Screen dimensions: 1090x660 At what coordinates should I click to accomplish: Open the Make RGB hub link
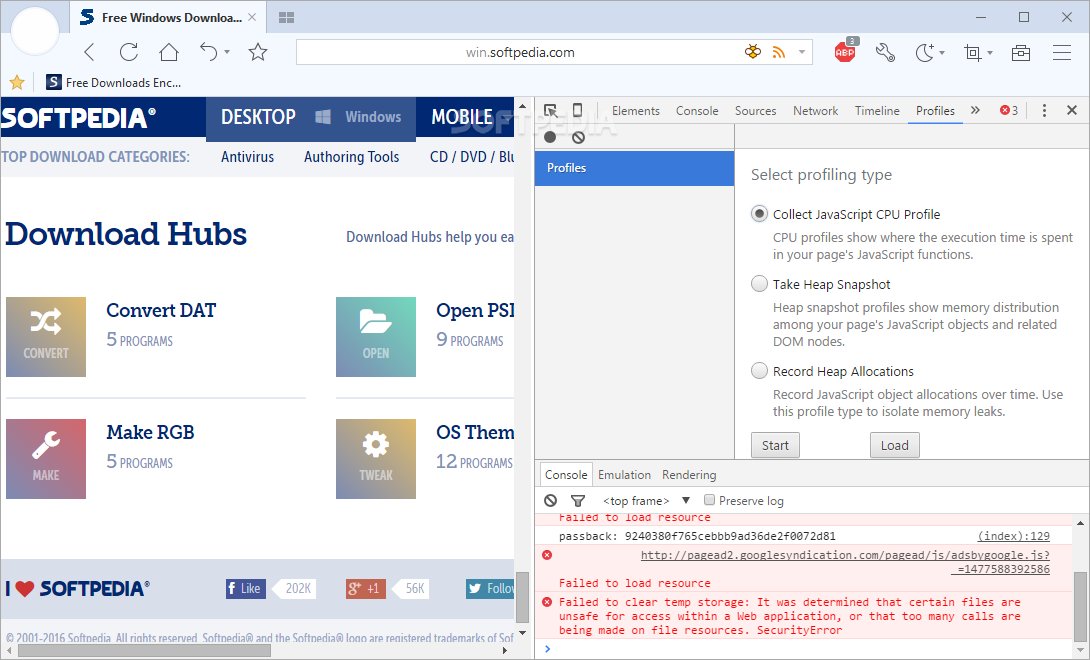pos(150,432)
